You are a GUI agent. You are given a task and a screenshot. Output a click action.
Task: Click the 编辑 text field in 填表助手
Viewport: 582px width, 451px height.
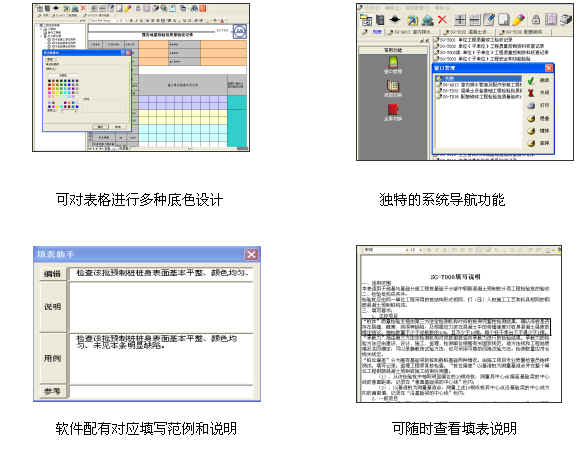point(161,273)
